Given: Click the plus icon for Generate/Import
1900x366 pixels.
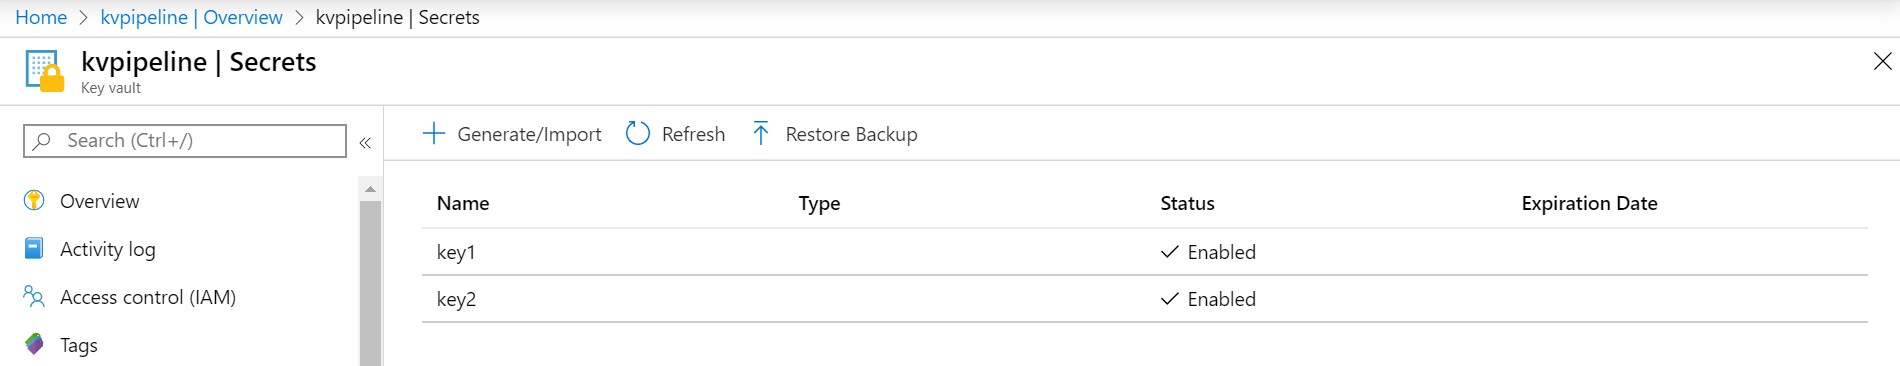Looking at the screenshot, I should point(433,133).
